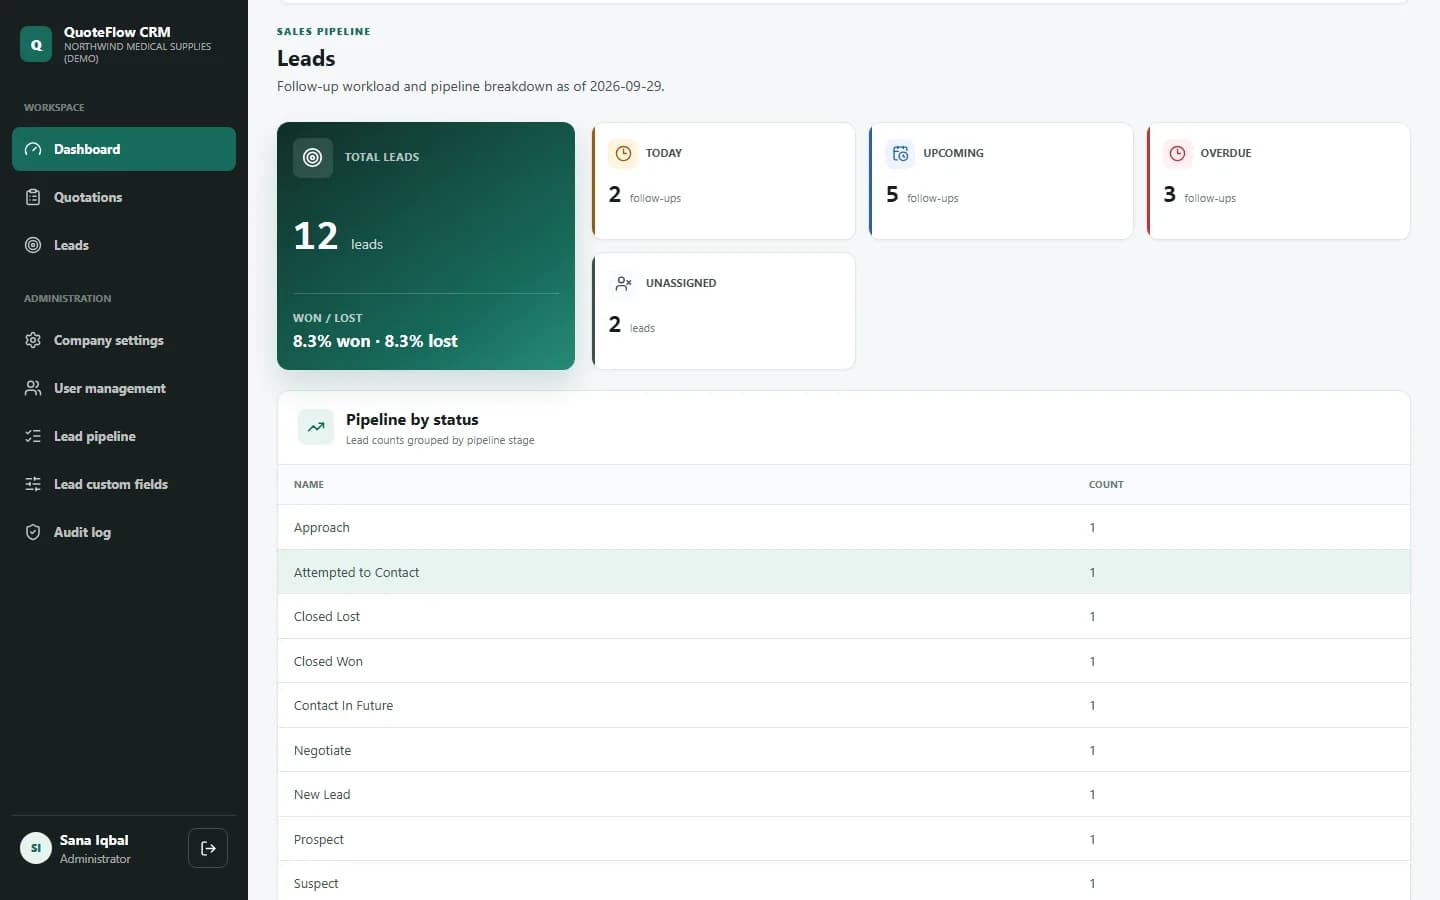Click the Quotations clipboard icon
Image resolution: width=1440 pixels, height=900 pixels.
(33, 197)
